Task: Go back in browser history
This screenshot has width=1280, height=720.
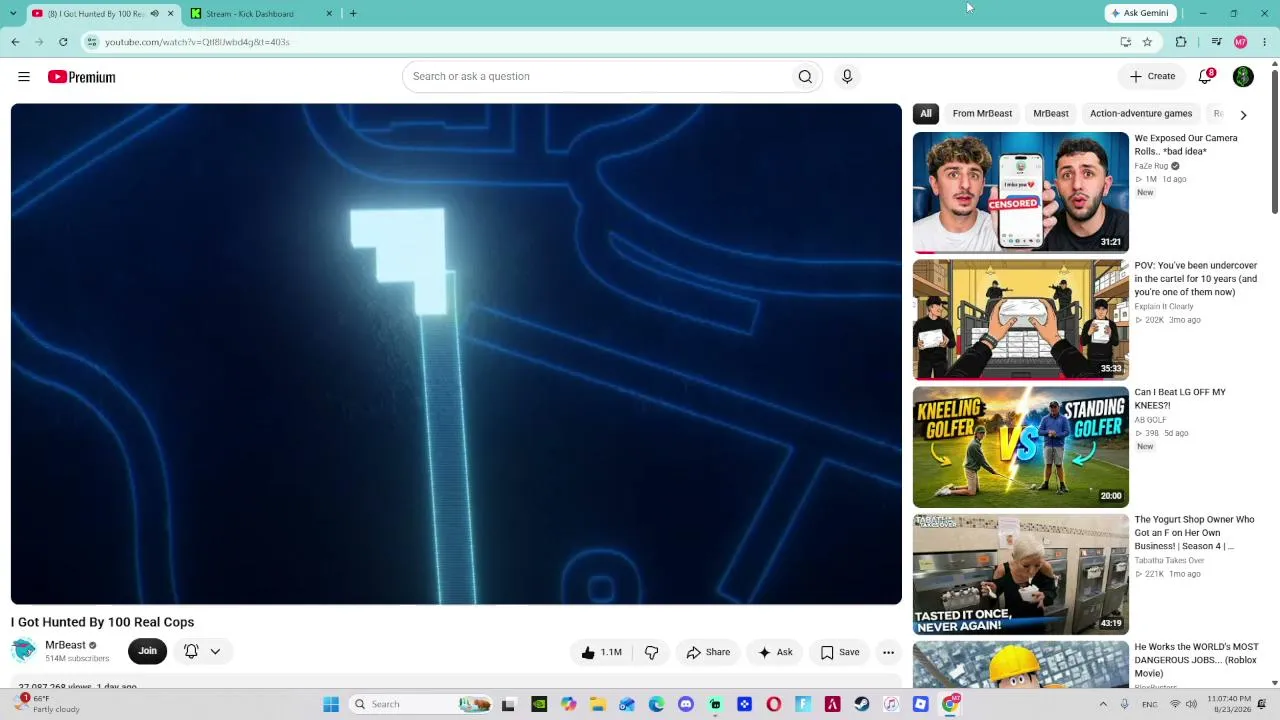Action: 15,42
